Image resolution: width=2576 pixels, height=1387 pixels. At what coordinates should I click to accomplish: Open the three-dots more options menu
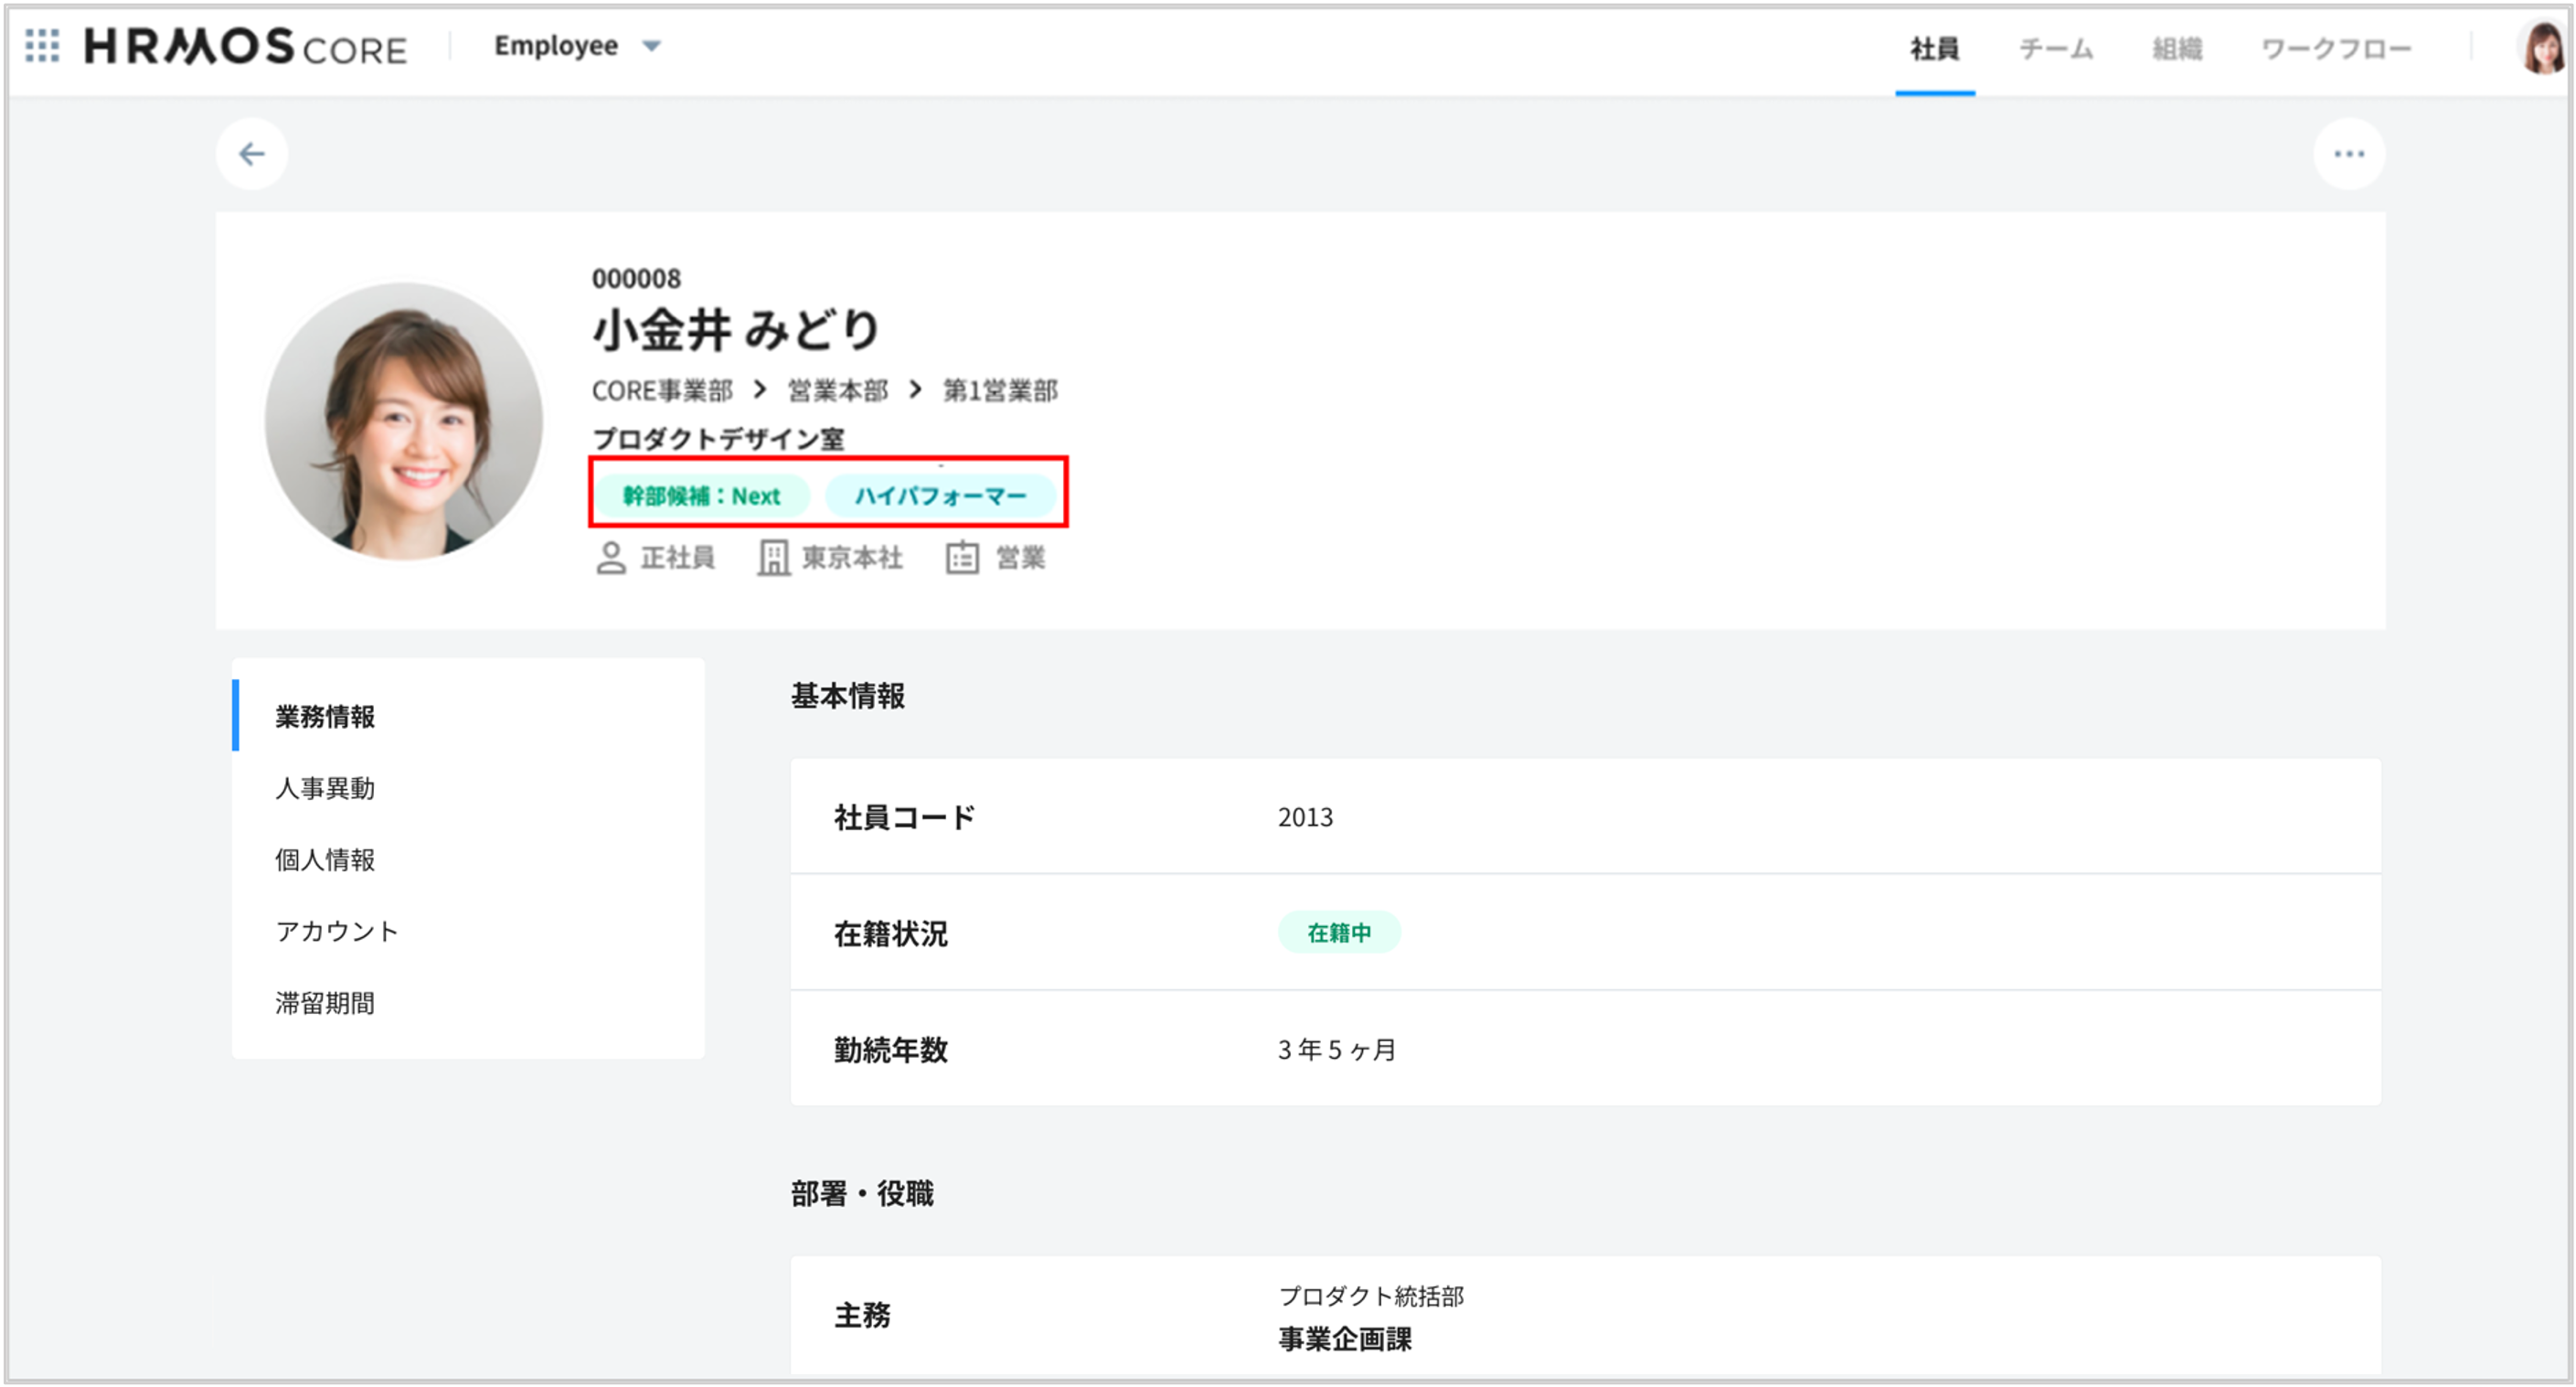2348,154
